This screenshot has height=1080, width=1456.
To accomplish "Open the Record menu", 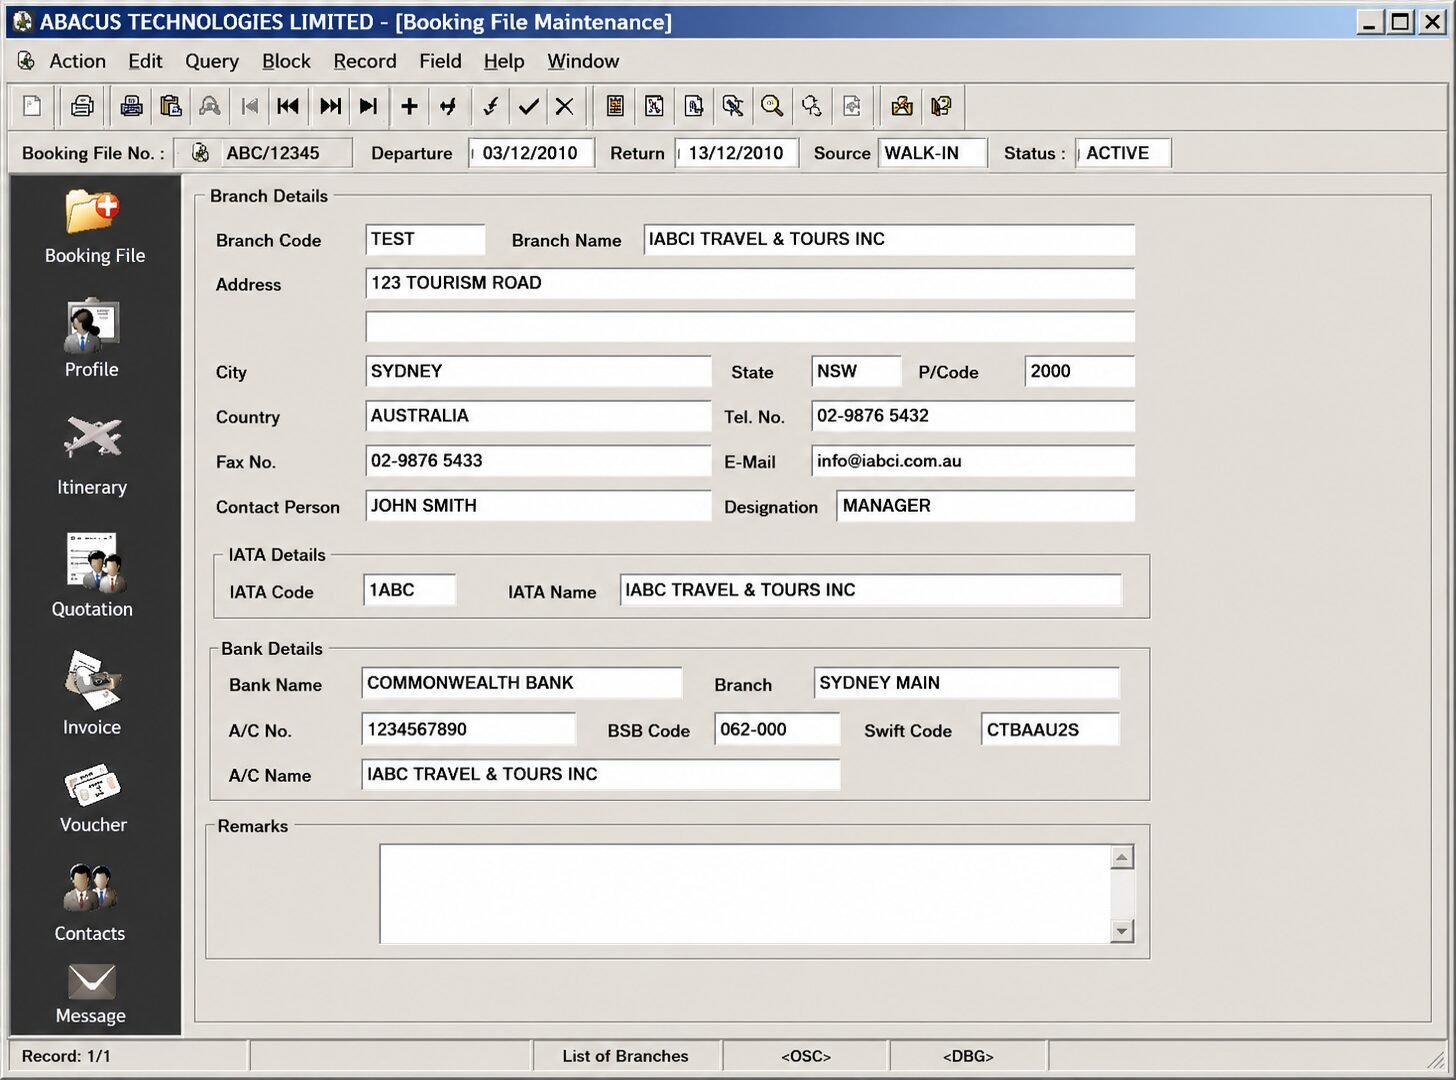I will pyautogui.click(x=365, y=61).
